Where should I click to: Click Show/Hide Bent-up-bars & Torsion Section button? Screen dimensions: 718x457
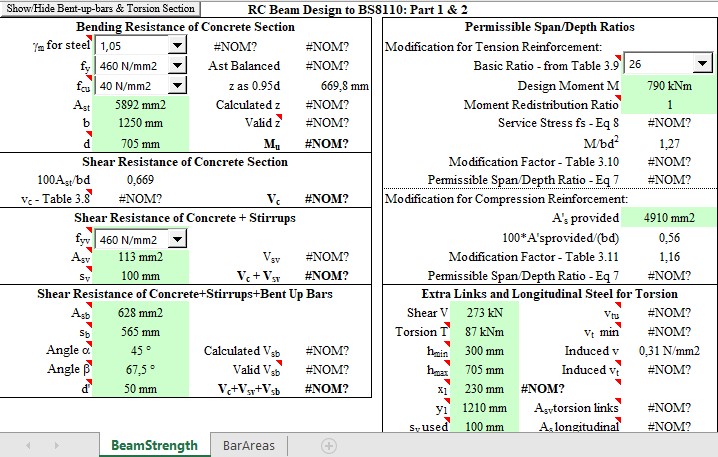[100, 8]
